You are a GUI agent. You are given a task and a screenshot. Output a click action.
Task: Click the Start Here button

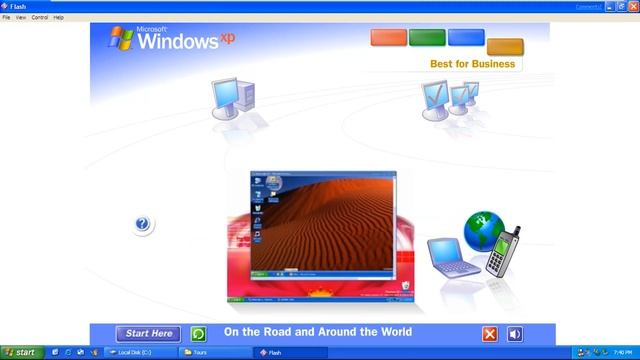pos(149,334)
